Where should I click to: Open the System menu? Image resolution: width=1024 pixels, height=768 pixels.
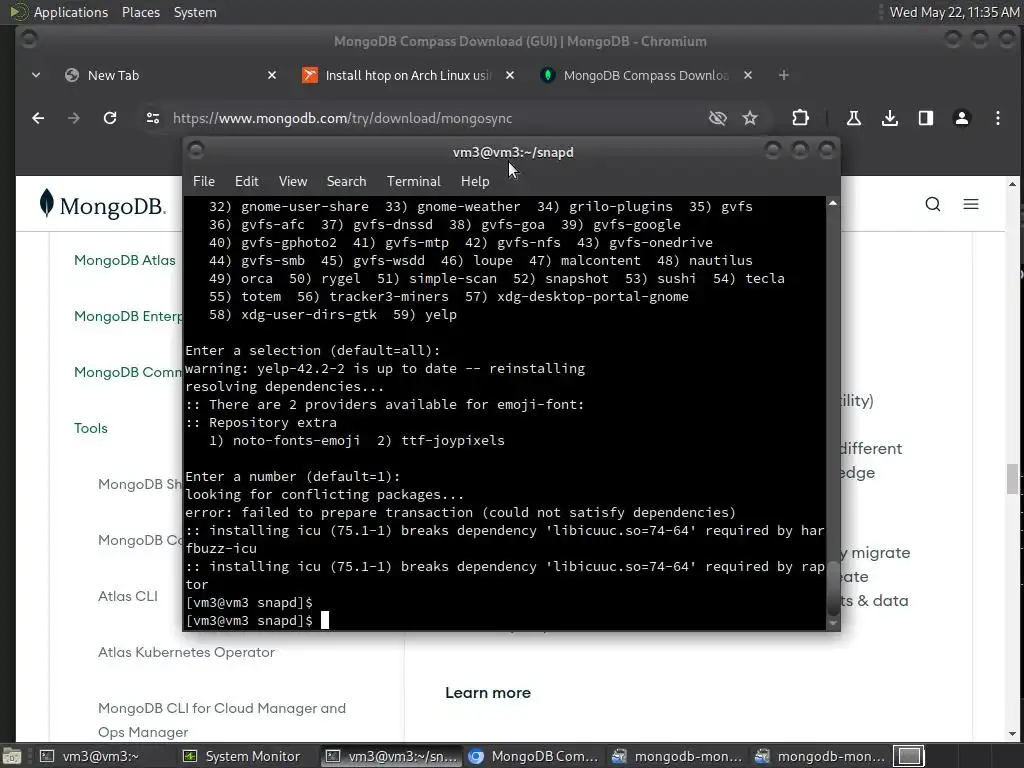[x=195, y=12]
